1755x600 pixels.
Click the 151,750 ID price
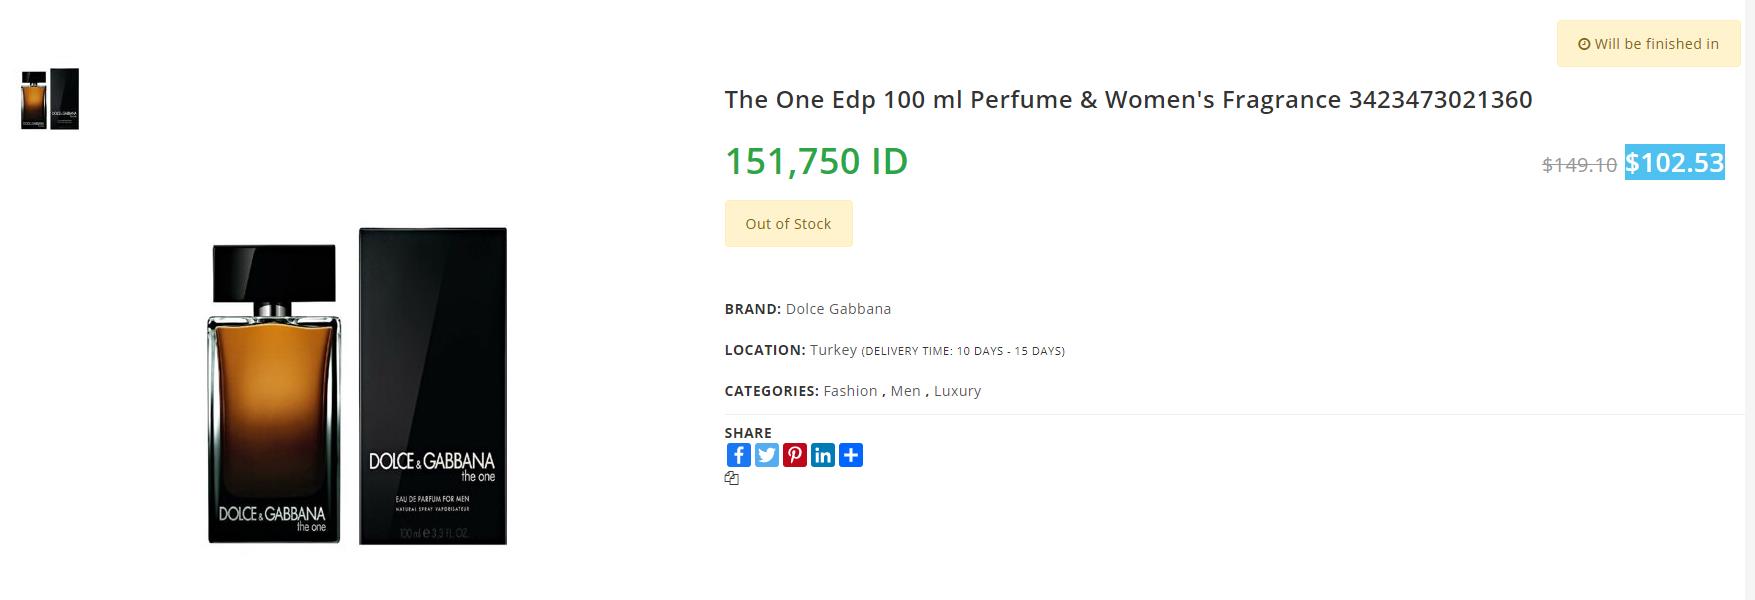tap(816, 161)
